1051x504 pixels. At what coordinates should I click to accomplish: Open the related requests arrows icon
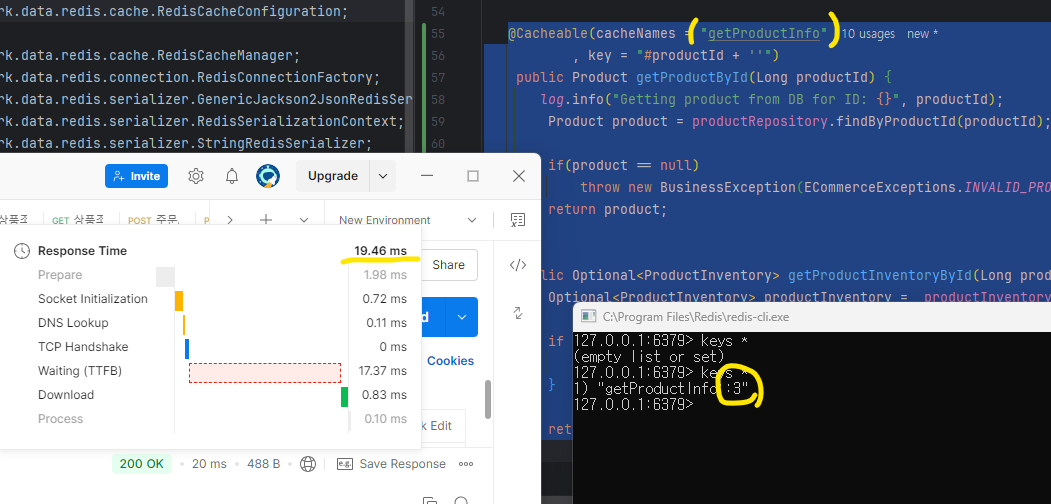(x=517, y=312)
